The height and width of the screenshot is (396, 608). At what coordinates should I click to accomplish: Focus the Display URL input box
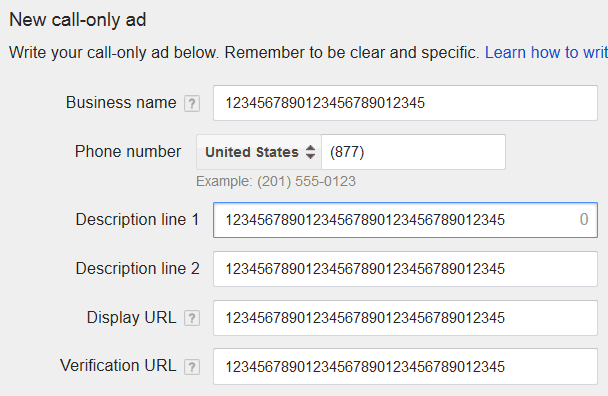pos(405,318)
